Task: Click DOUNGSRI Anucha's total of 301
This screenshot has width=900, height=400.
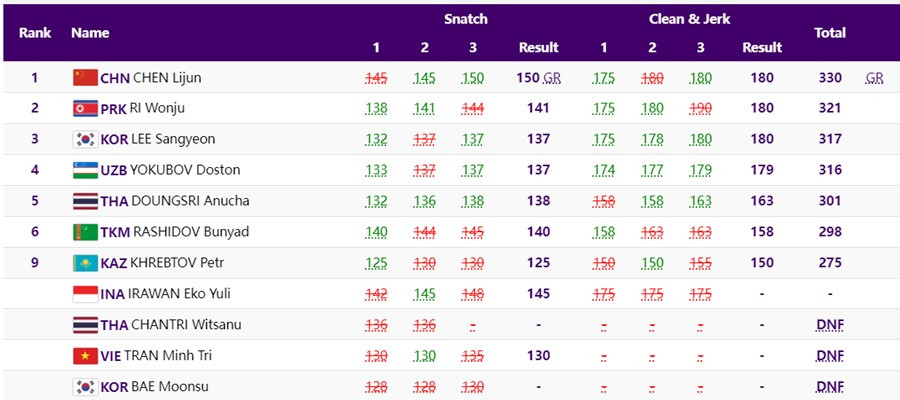Action: [830, 201]
